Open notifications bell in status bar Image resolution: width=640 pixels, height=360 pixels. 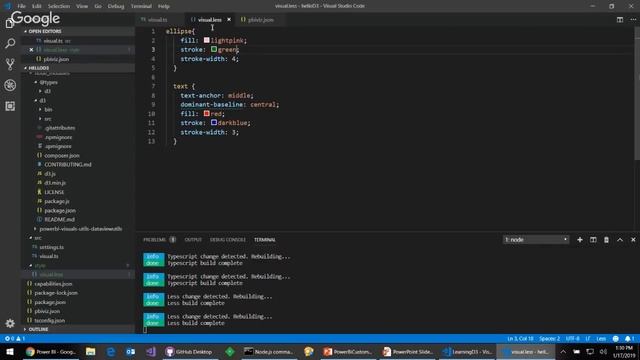tap(629, 338)
